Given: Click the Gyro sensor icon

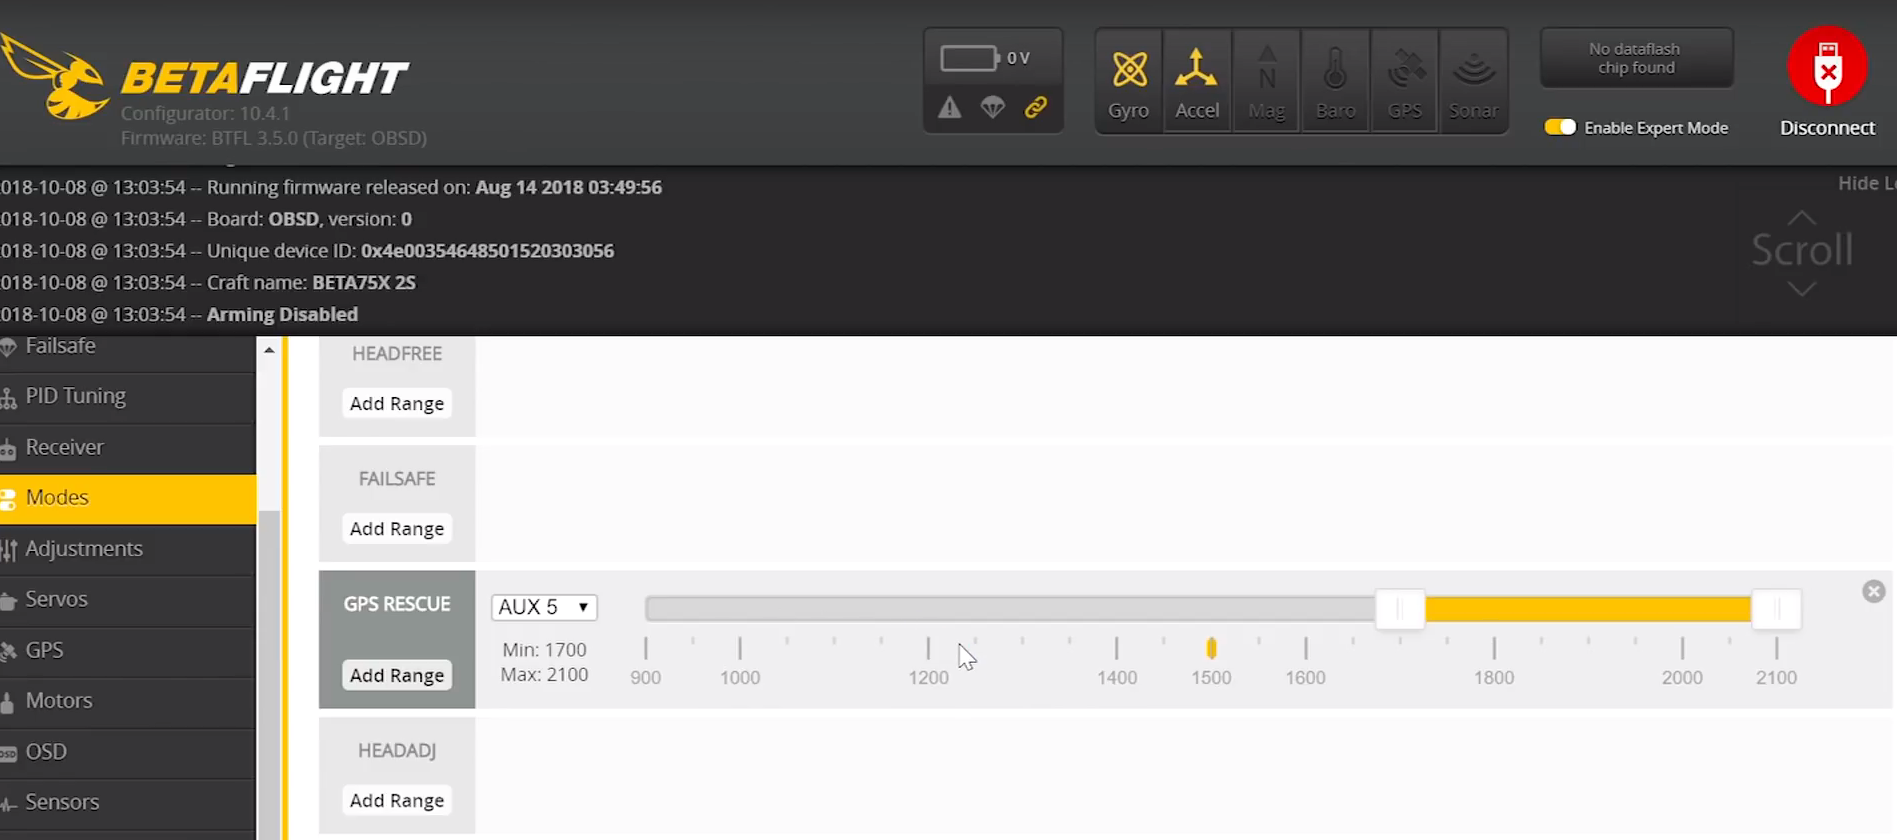Looking at the screenshot, I should [x=1129, y=81].
